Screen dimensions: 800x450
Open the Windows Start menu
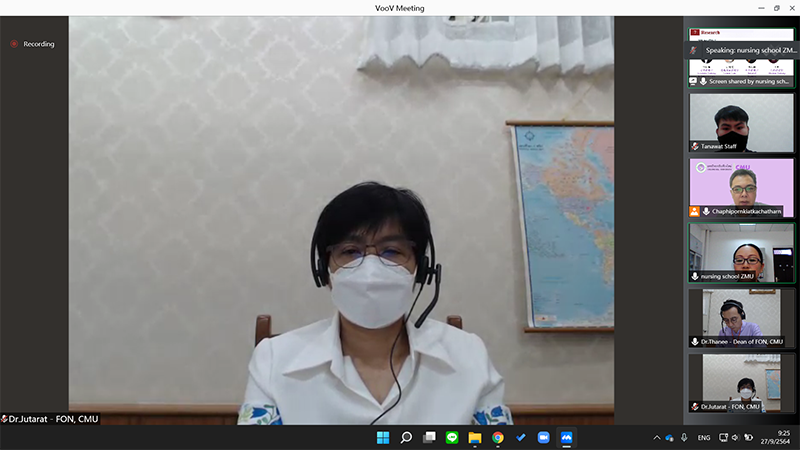tap(383, 438)
